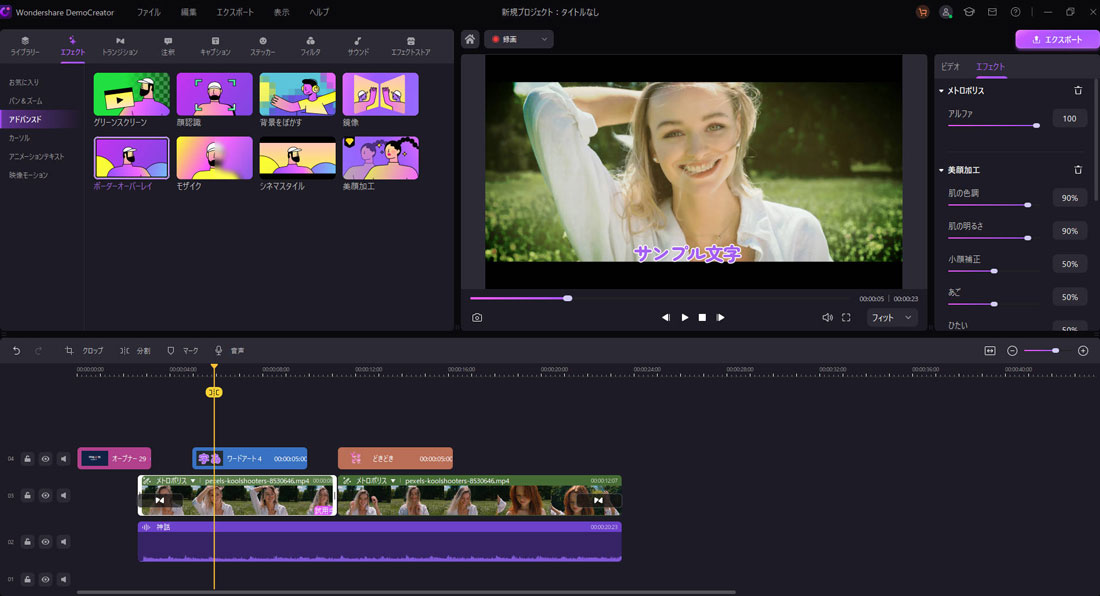The width and height of the screenshot is (1100, 596).
Task: Select the ワードアート 4 clip on timeline
Action: pyautogui.click(x=250, y=459)
